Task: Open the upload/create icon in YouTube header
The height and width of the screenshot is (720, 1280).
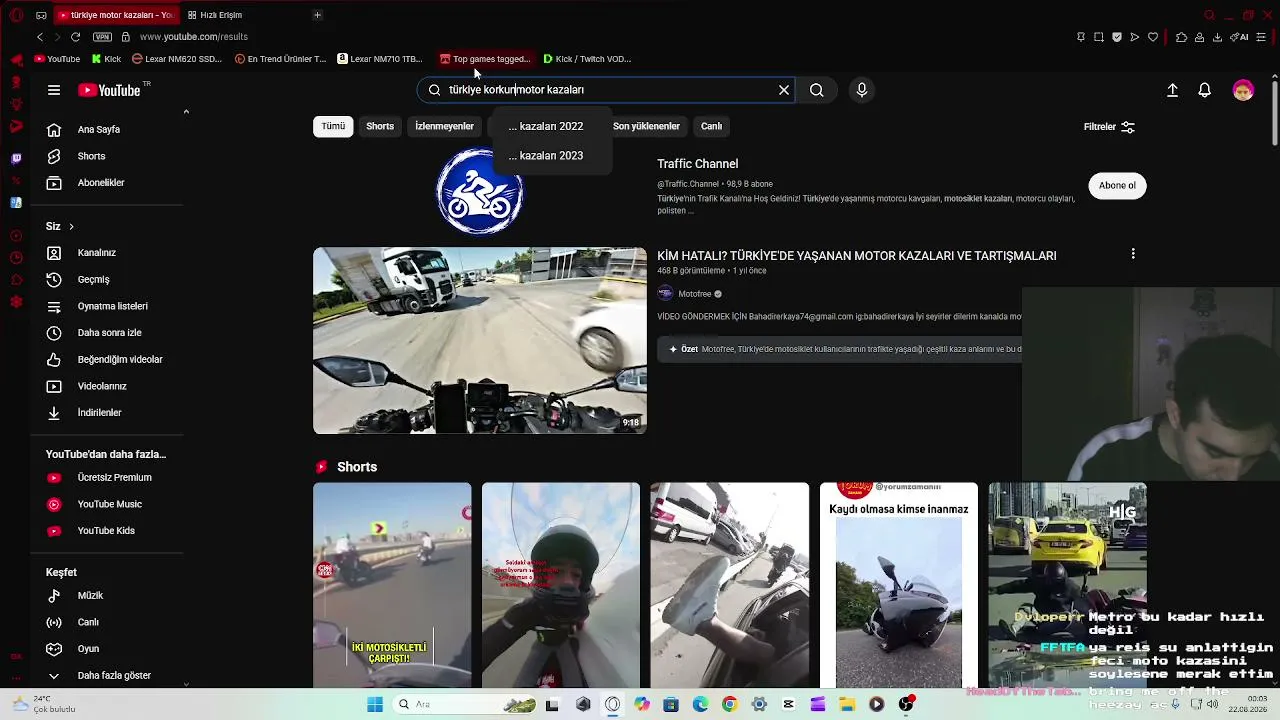Action: [1172, 90]
